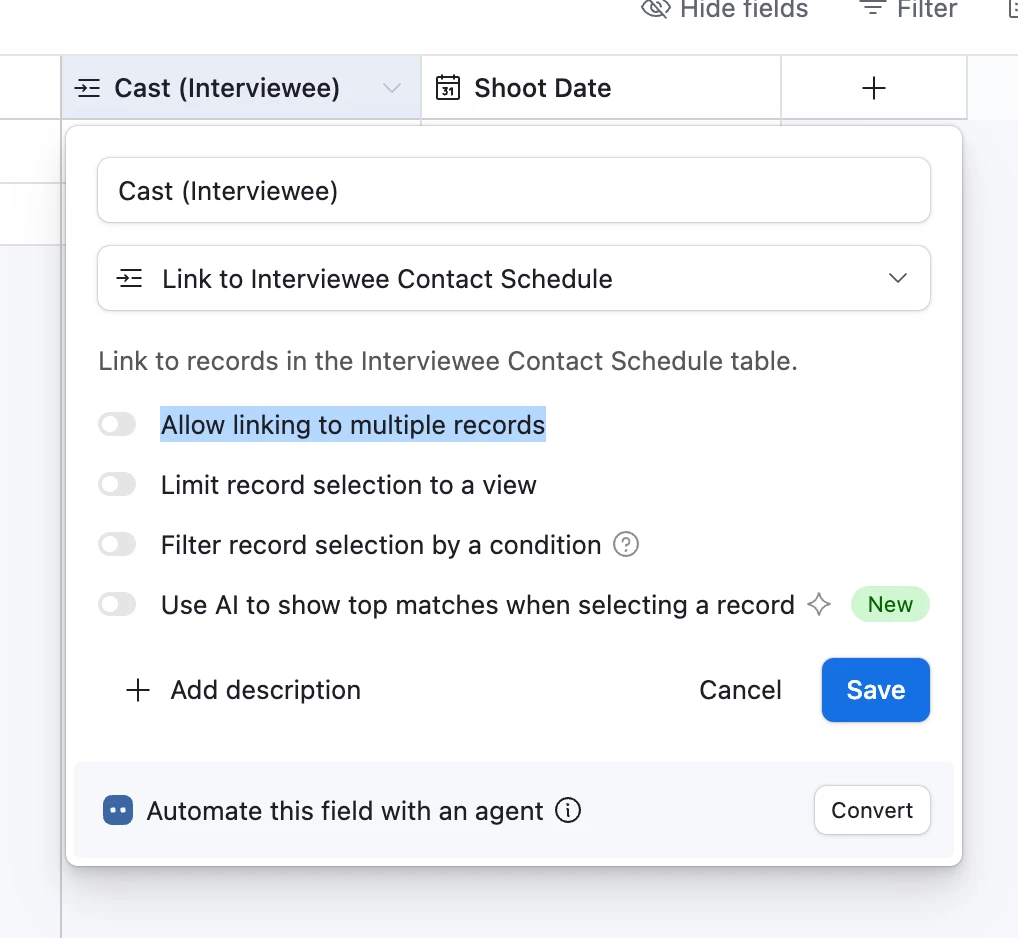The image size is (1018, 938).
Task: Turn on Filter record selection by a condition
Action: (x=117, y=545)
